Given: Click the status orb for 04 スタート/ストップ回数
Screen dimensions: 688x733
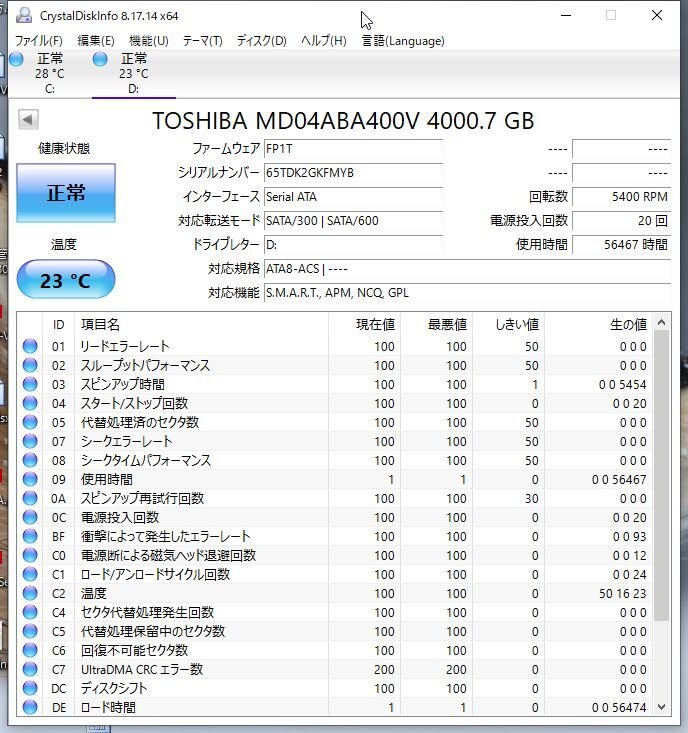Looking at the screenshot, I should click(30, 403).
